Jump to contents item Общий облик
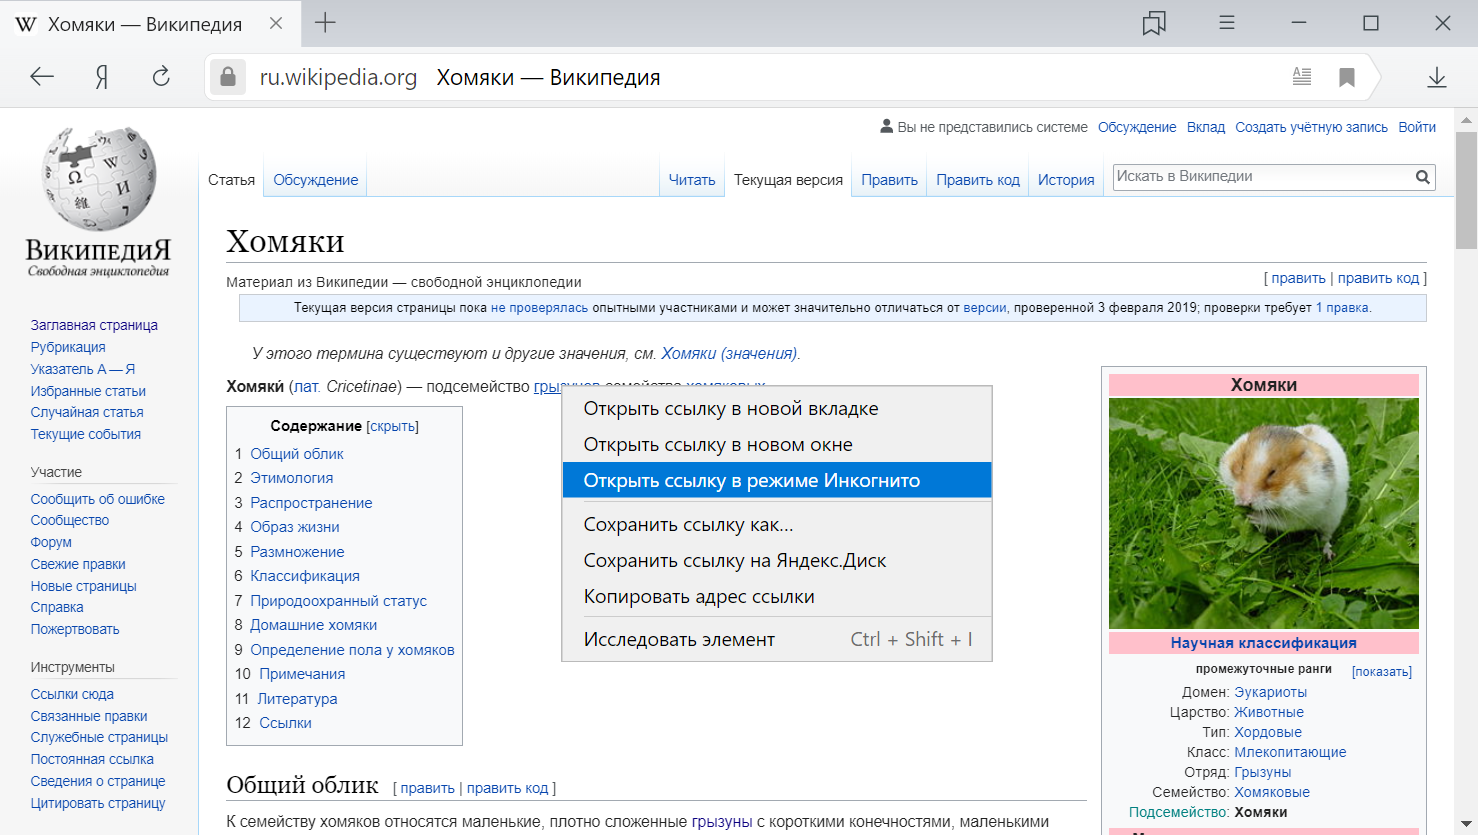This screenshot has width=1478, height=835. (297, 454)
